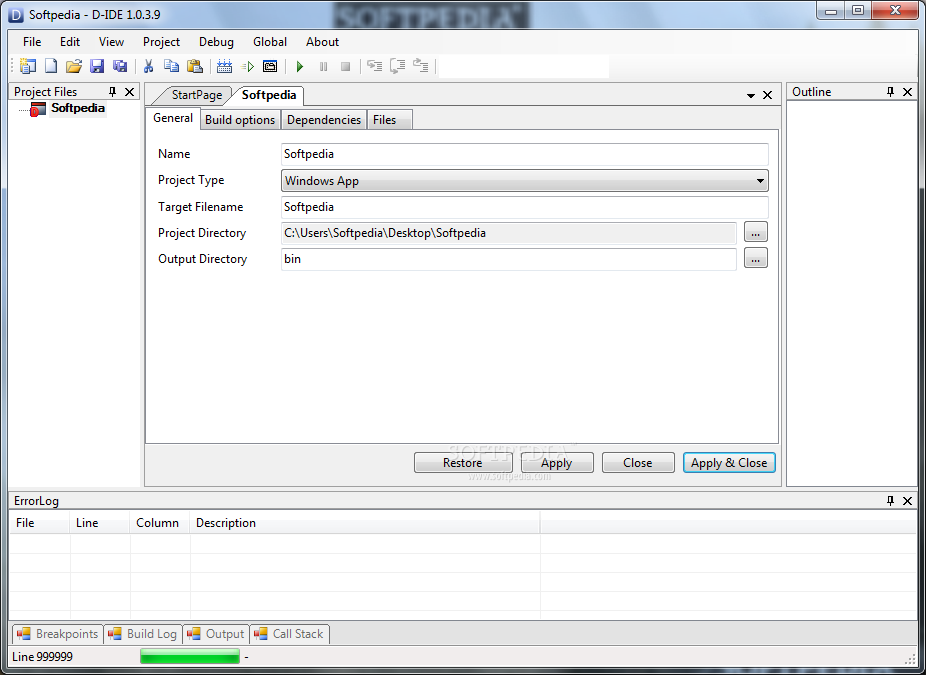Select the General settings tab
926x675 pixels.
pos(172,118)
